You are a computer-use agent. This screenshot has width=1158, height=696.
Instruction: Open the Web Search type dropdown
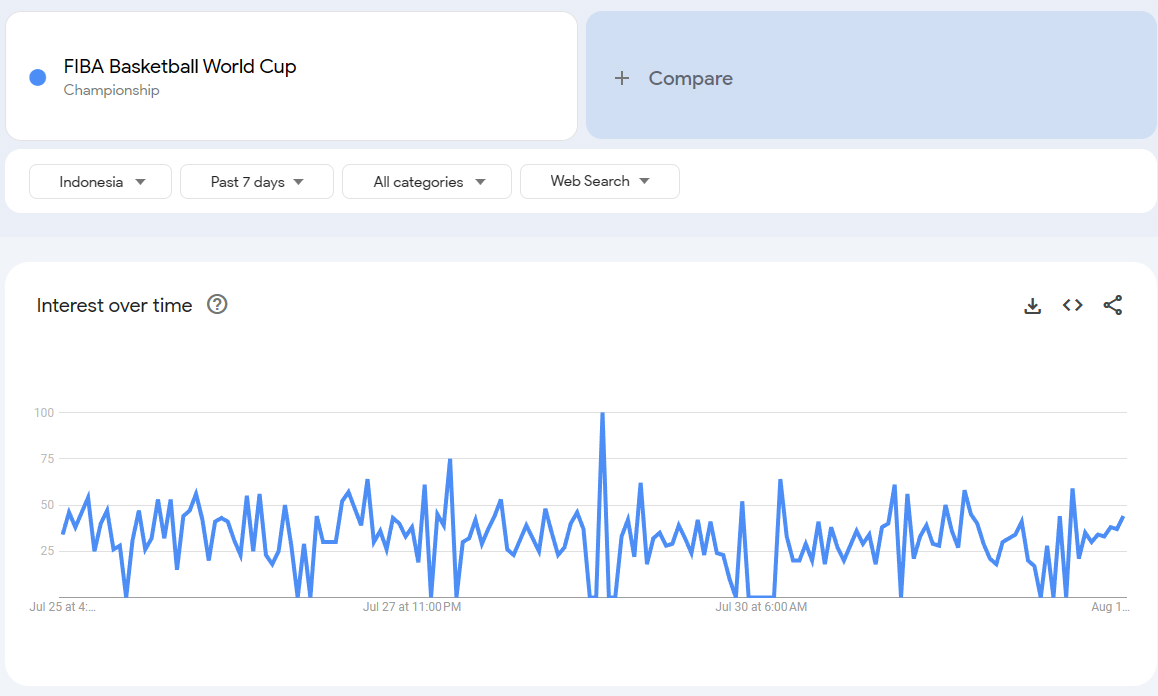point(600,182)
